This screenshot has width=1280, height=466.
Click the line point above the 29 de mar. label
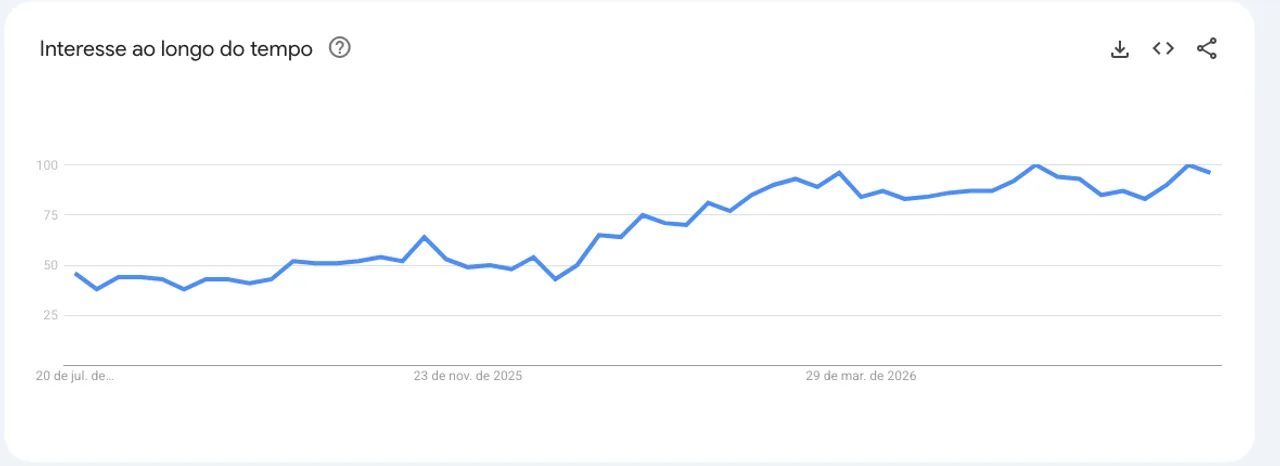click(x=861, y=197)
